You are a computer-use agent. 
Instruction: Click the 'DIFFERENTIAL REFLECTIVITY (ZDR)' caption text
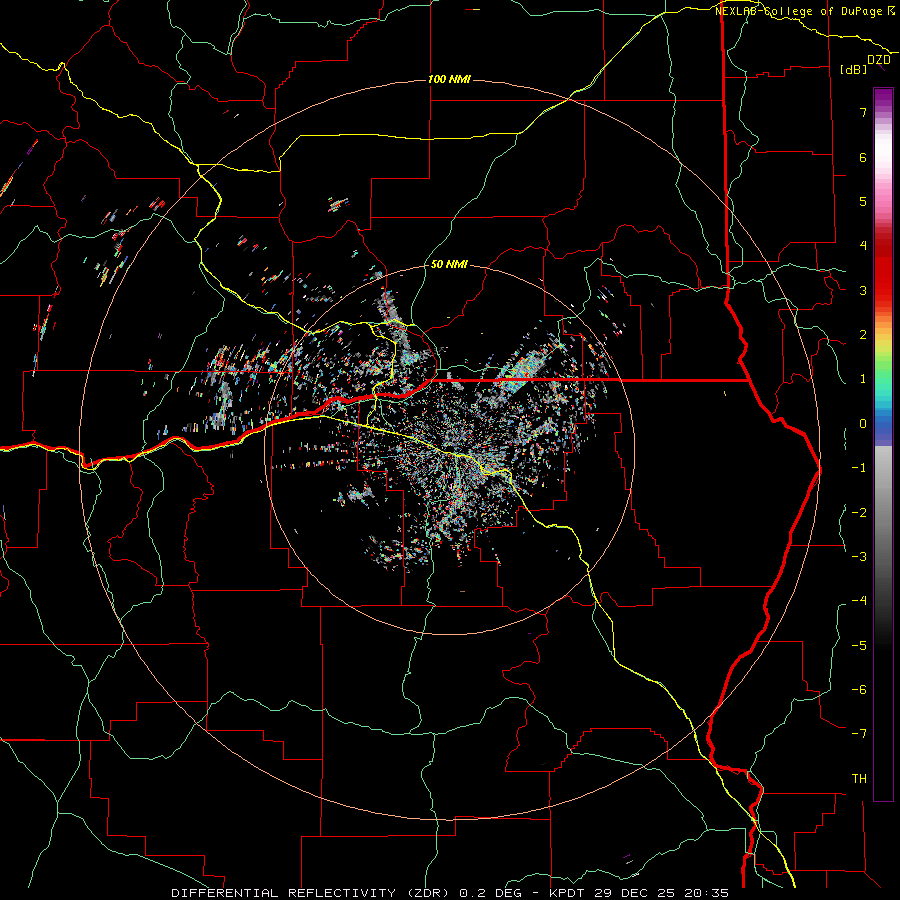[312, 893]
